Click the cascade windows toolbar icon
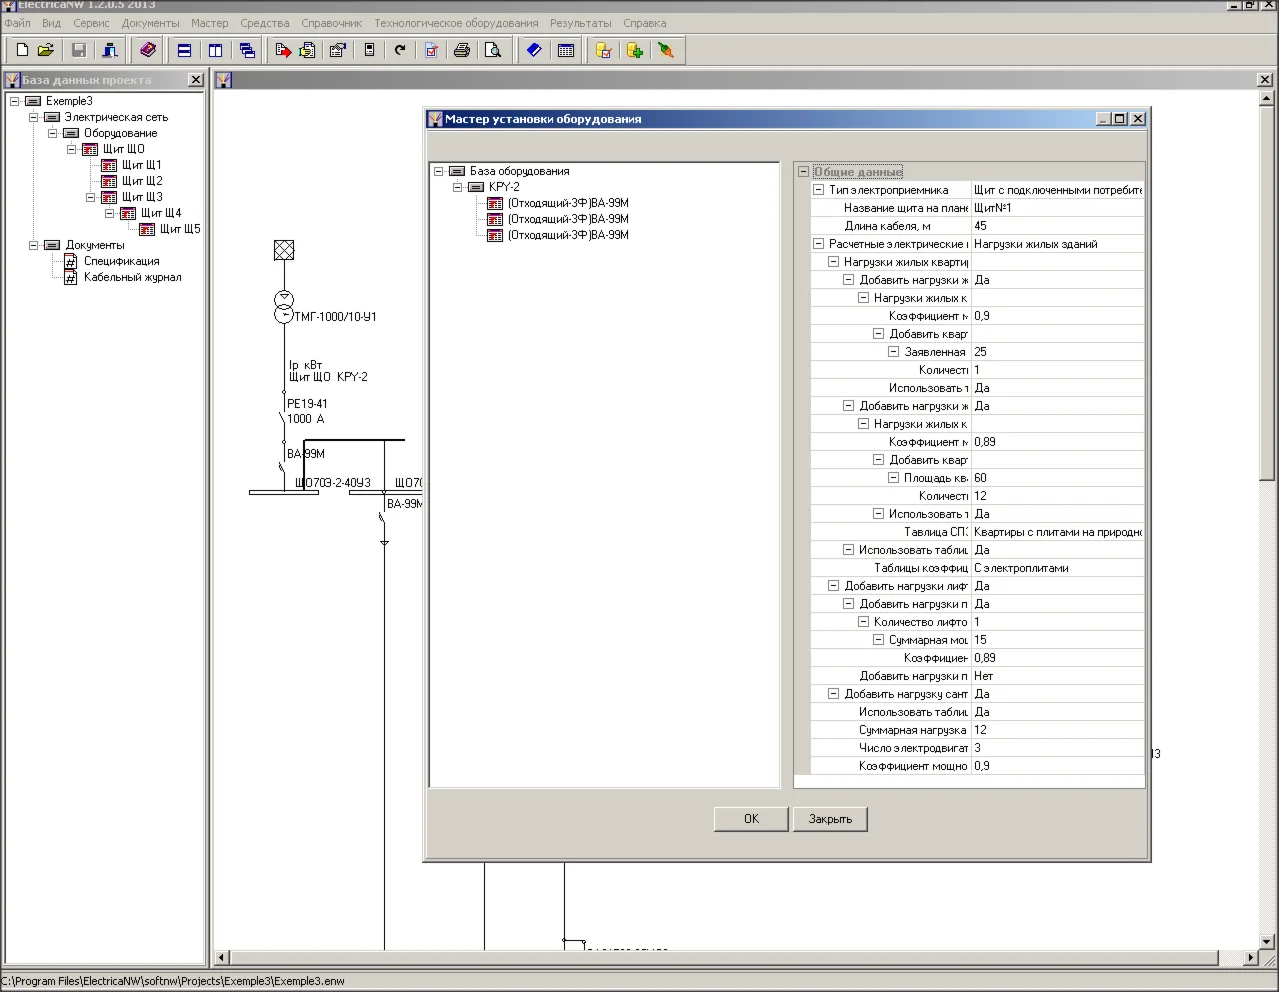Viewport: 1279px width, 992px height. point(247,50)
